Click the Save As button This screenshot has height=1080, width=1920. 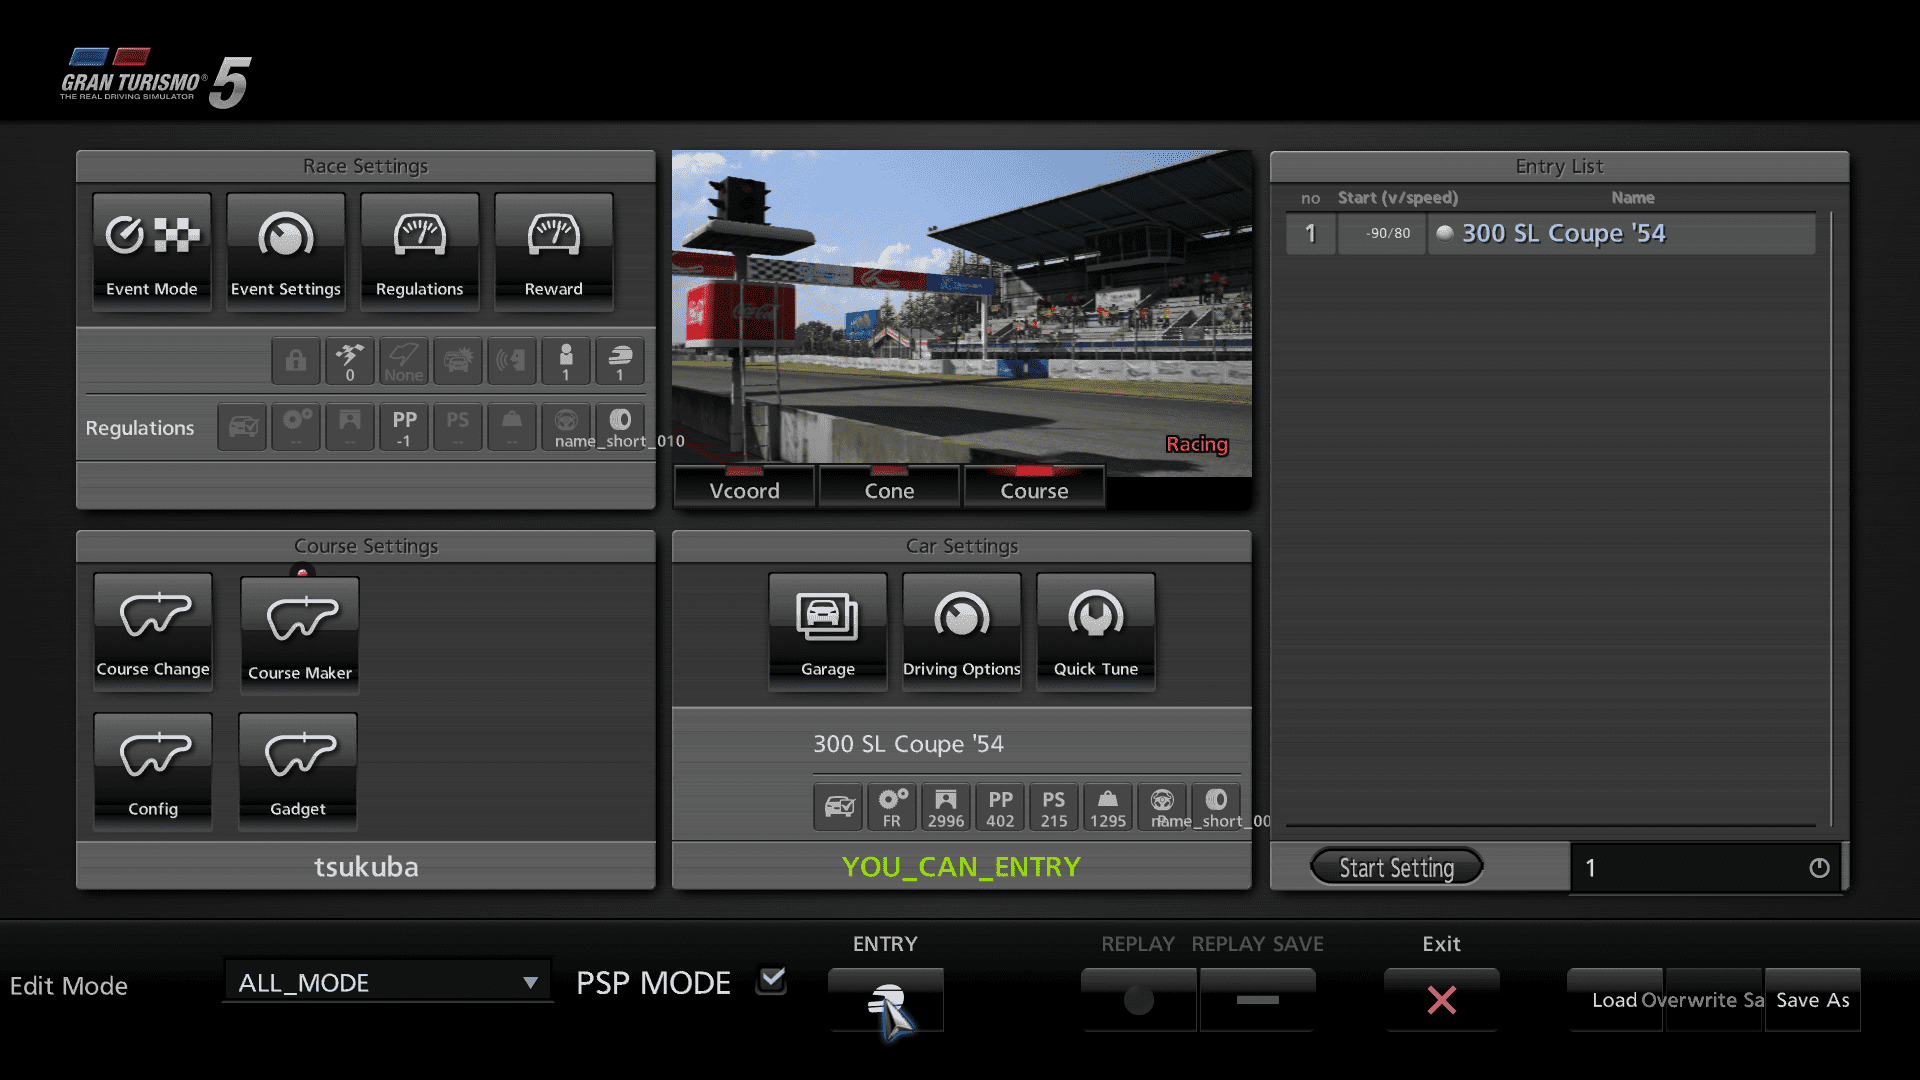tap(1813, 999)
